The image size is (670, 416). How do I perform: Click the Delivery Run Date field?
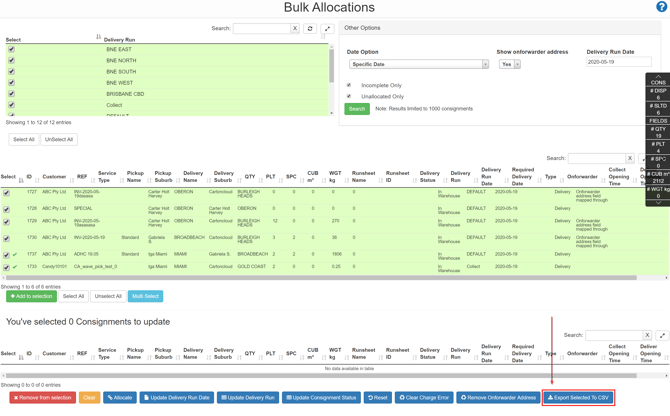click(619, 62)
